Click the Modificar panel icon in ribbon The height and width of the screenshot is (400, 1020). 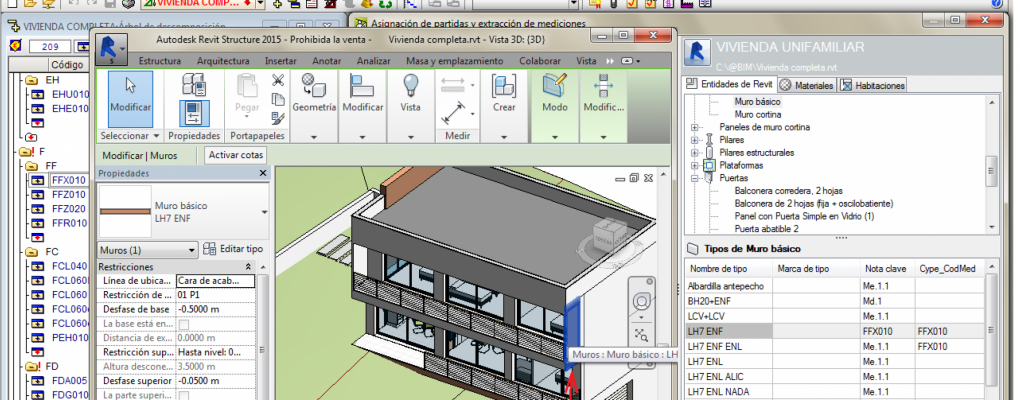click(x=362, y=85)
